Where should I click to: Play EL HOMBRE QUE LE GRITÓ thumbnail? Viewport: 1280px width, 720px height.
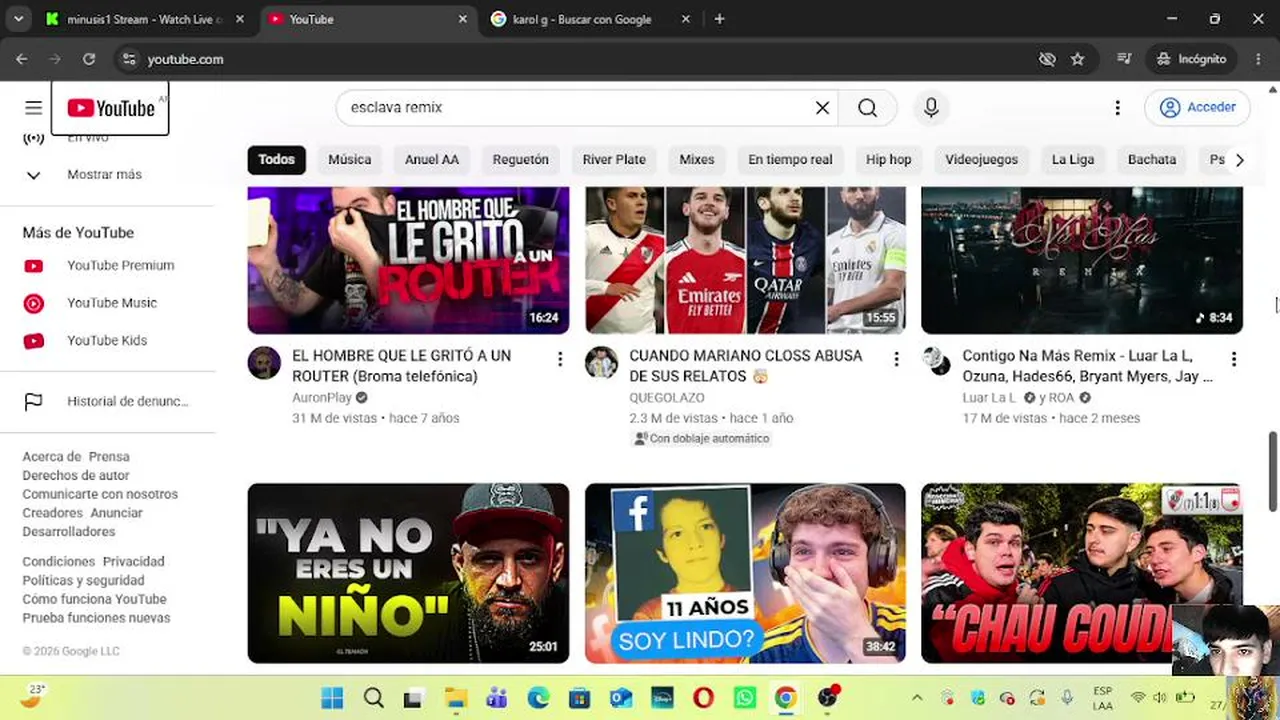coord(408,260)
